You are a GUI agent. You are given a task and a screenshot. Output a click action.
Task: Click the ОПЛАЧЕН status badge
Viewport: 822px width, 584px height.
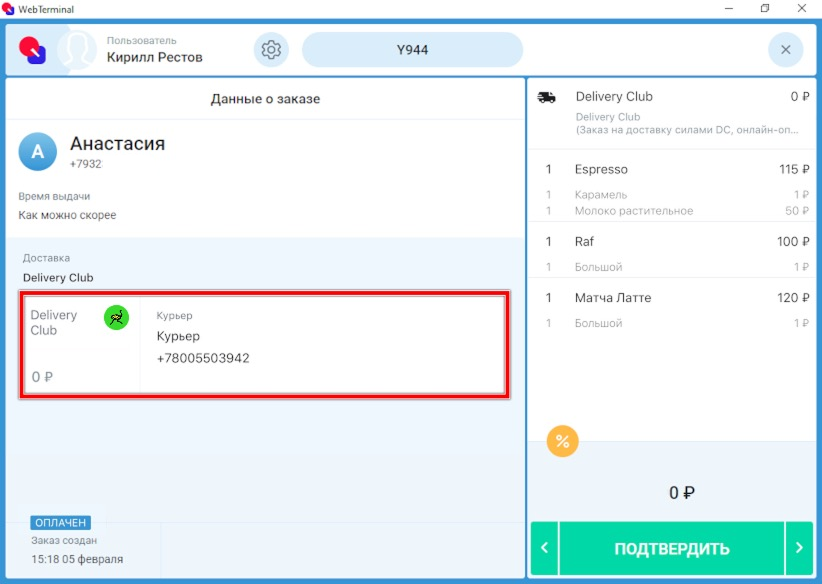60,523
